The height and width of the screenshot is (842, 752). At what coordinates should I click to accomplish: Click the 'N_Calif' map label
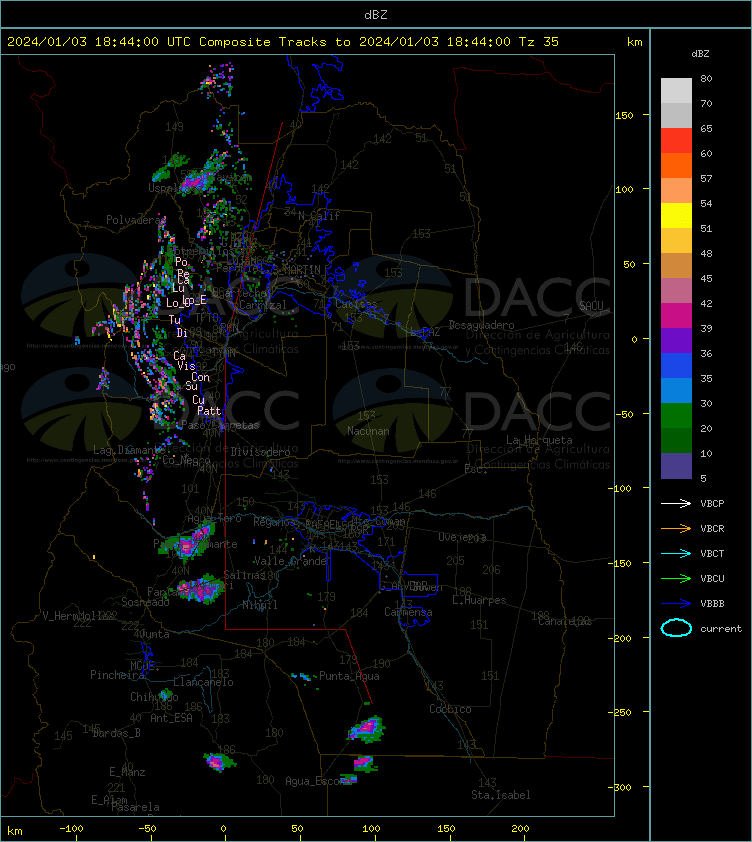click(319, 216)
